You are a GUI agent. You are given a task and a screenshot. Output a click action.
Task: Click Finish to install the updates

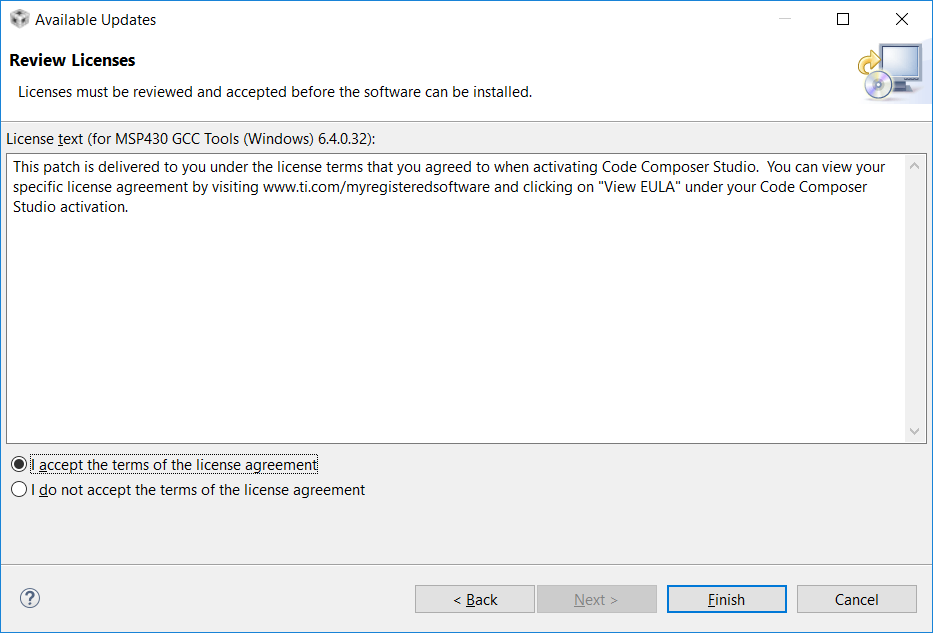(x=726, y=599)
